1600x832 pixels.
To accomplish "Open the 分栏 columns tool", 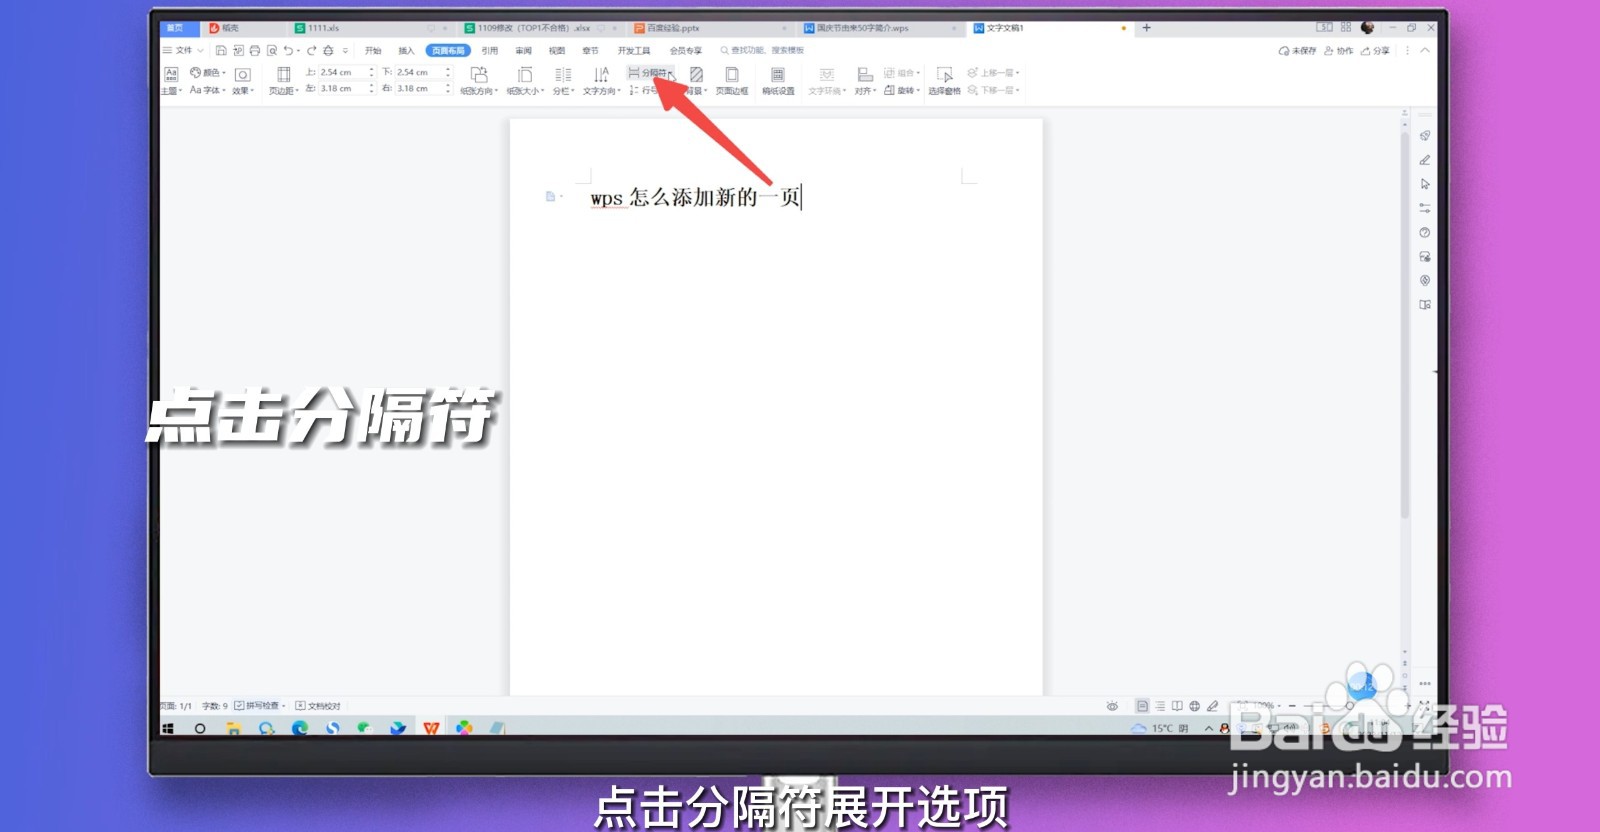I will (x=563, y=80).
